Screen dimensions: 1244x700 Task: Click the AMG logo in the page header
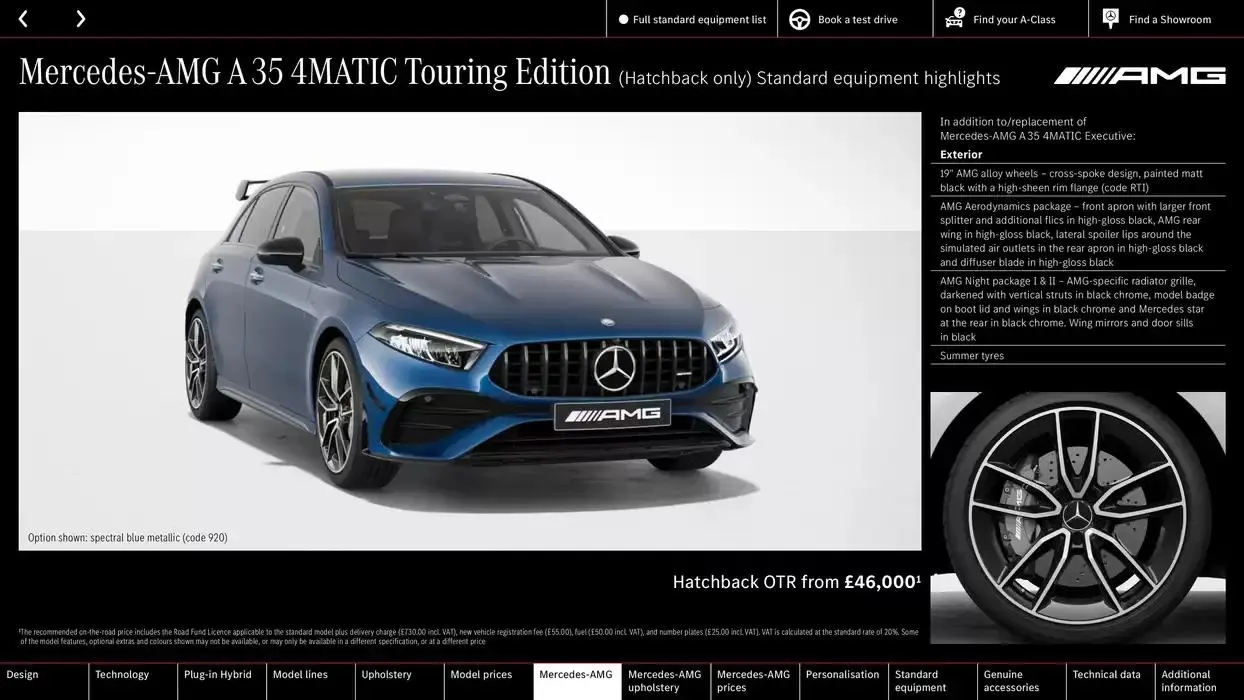click(x=1139, y=73)
